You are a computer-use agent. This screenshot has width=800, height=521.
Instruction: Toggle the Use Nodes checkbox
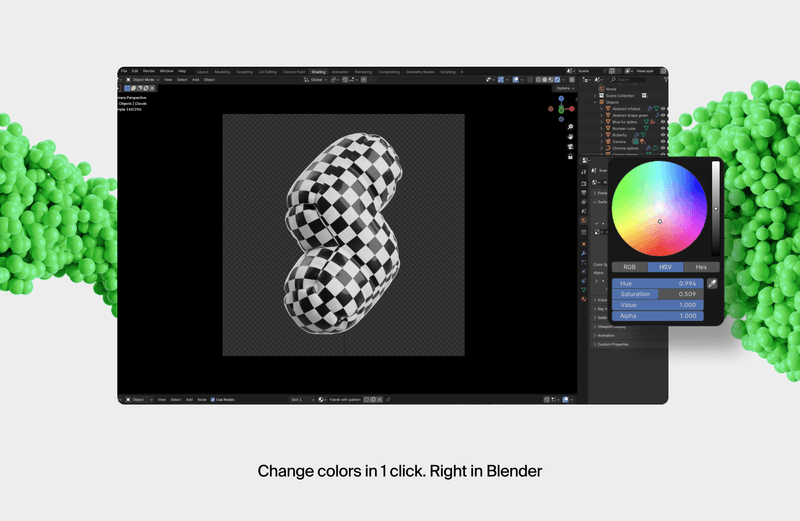[x=214, y=399]
